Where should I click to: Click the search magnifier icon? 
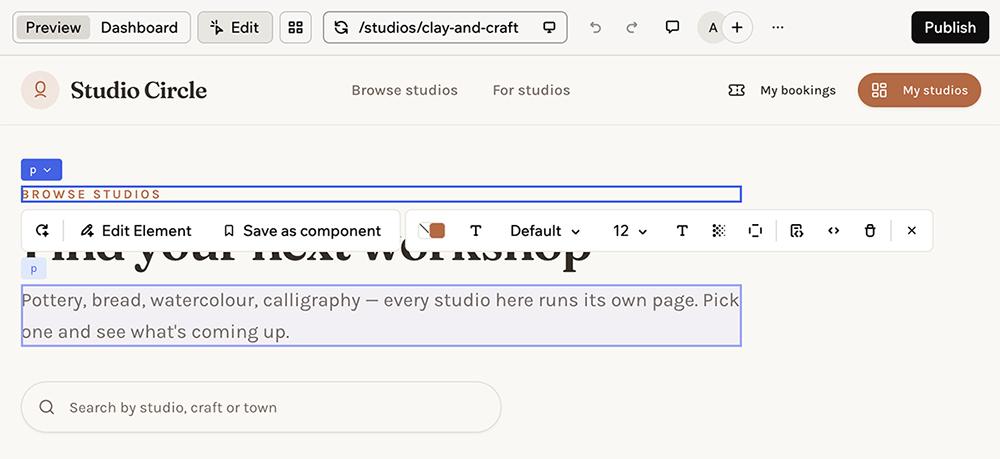(x=47, y=407)
